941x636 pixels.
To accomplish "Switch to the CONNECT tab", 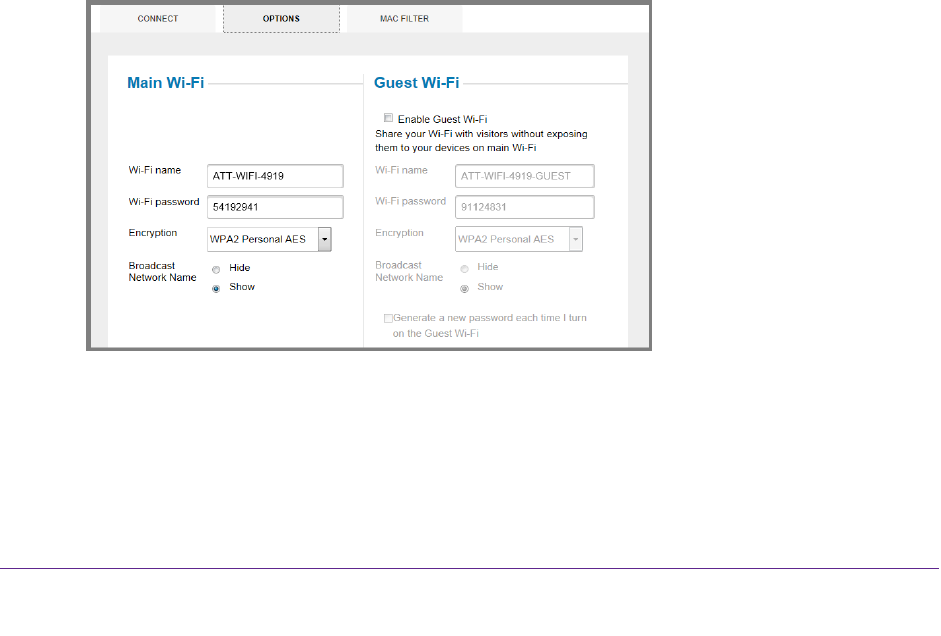I will [x=157, y=19].
